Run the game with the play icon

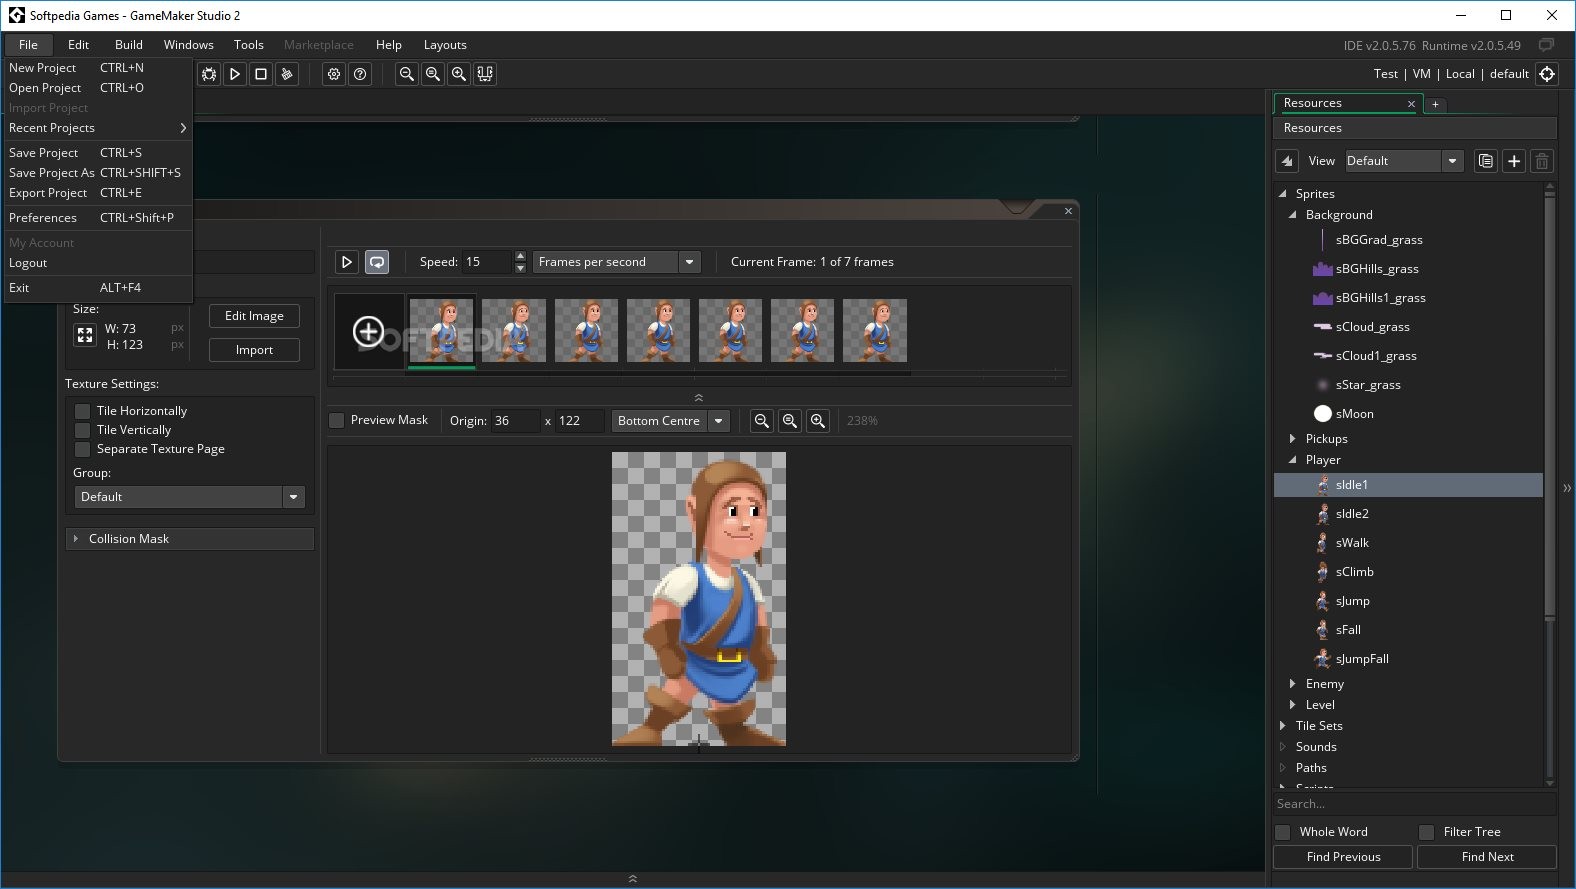click(235, 74)
